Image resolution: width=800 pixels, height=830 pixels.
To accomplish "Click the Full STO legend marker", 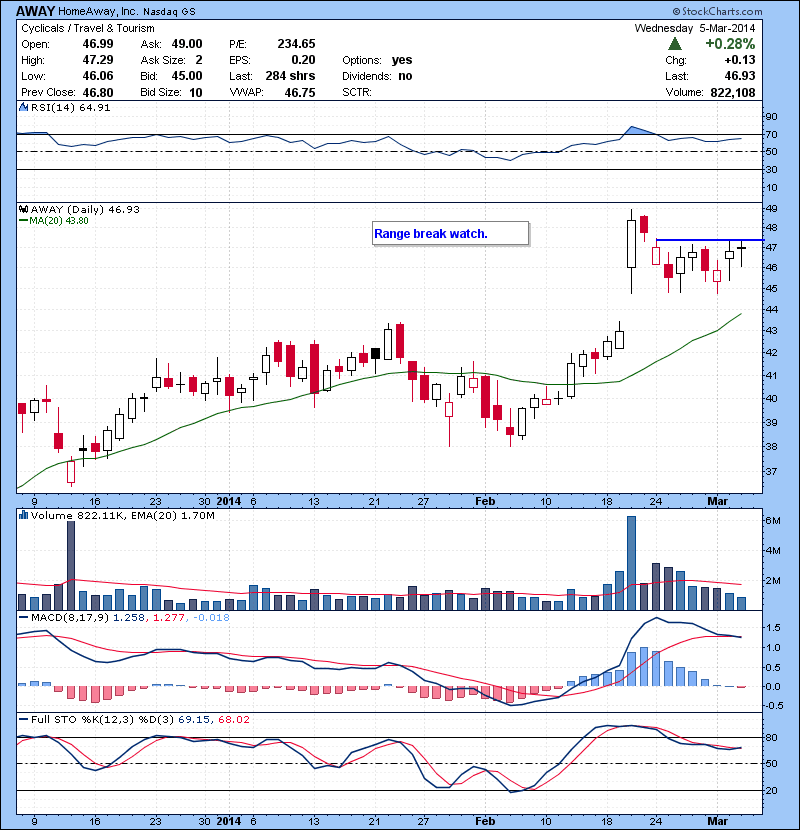I will click(23, 719).
